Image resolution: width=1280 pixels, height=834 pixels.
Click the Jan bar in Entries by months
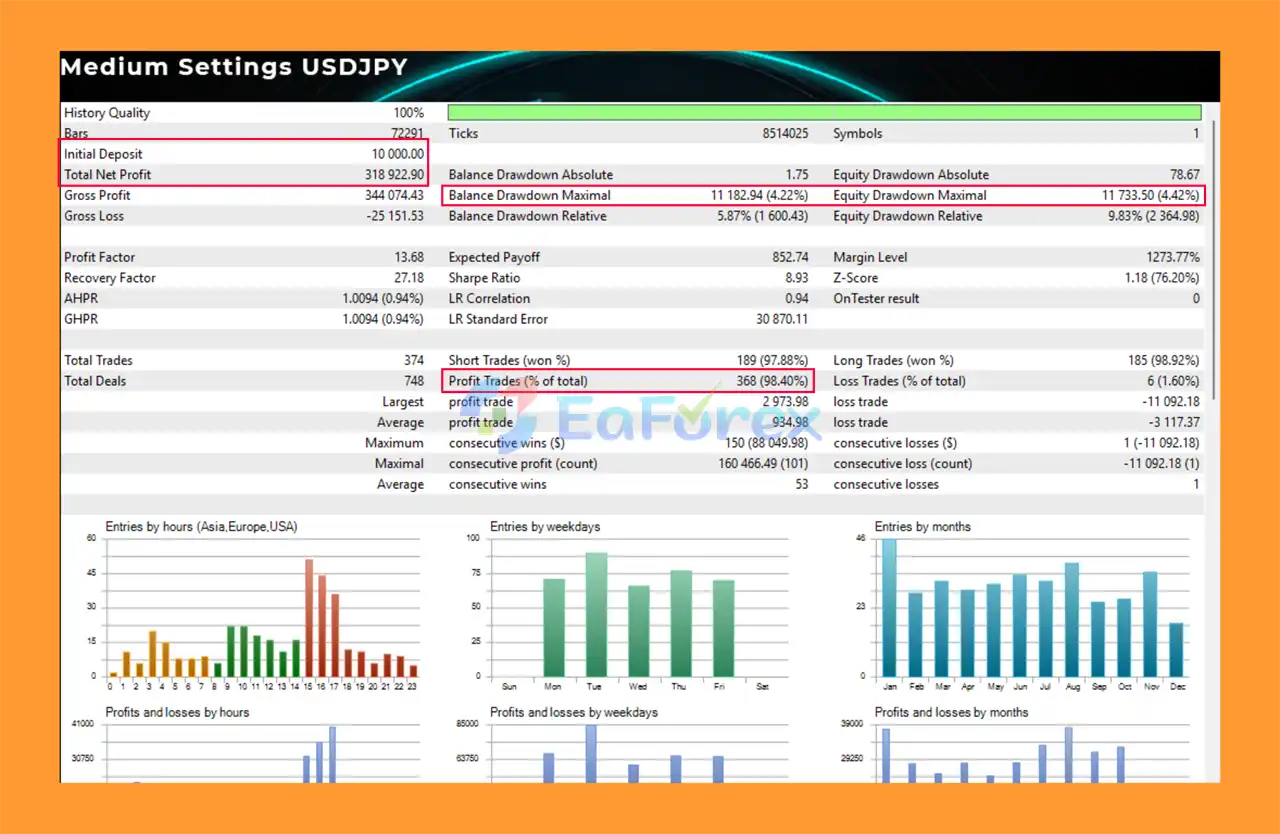click(889, 607)
